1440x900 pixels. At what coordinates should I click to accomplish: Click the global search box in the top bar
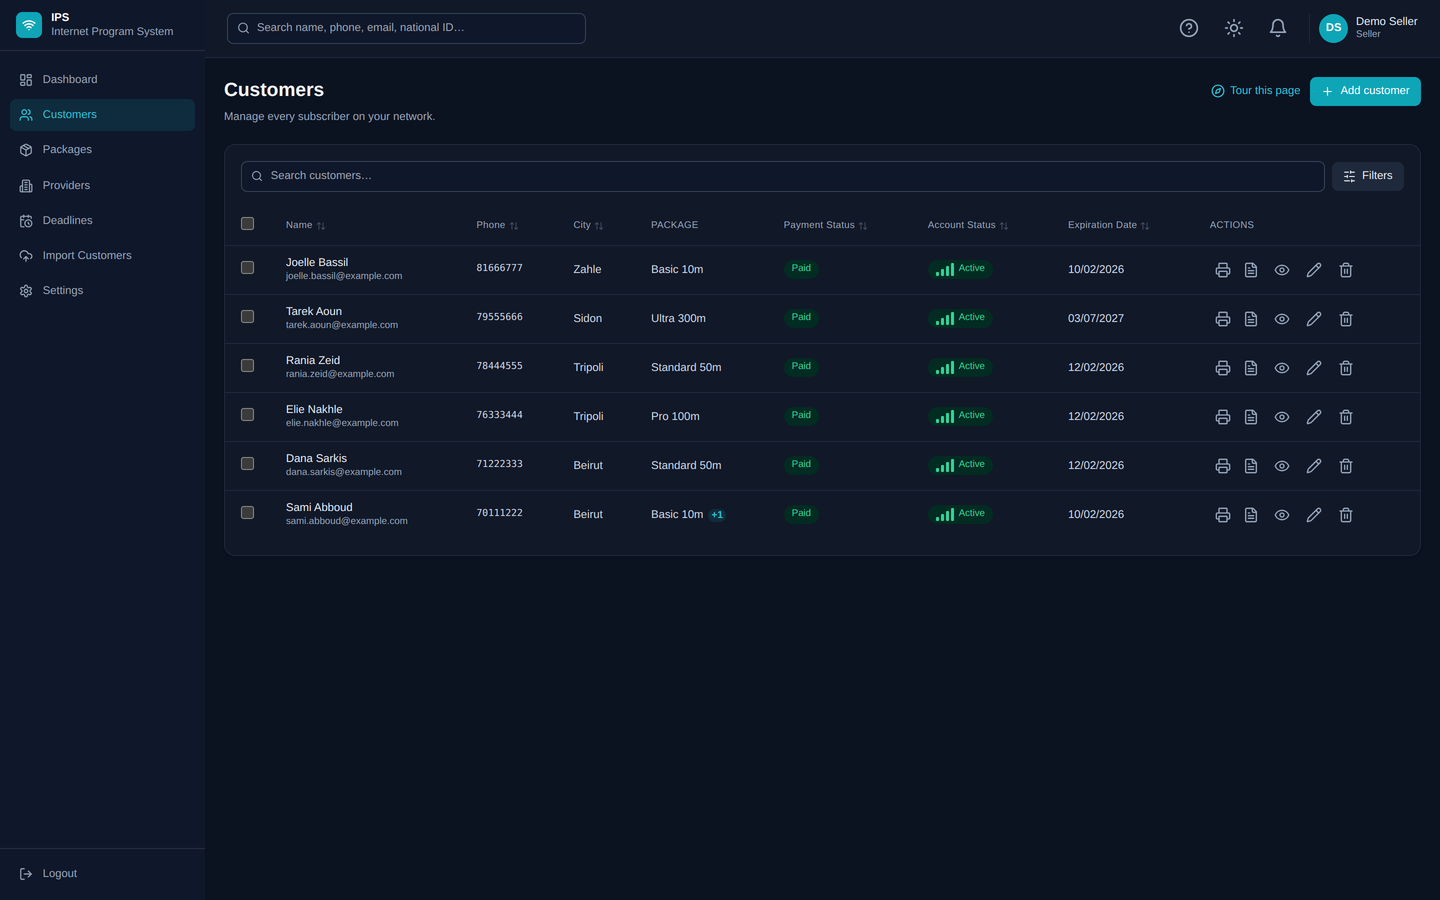click(x=406, y=28)
